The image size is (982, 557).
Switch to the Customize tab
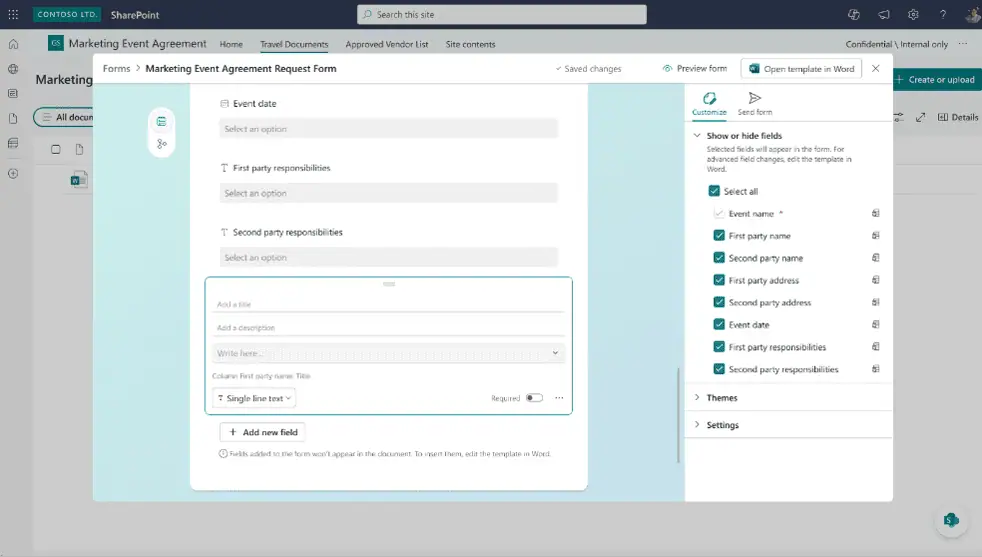(x=709, y=104)
